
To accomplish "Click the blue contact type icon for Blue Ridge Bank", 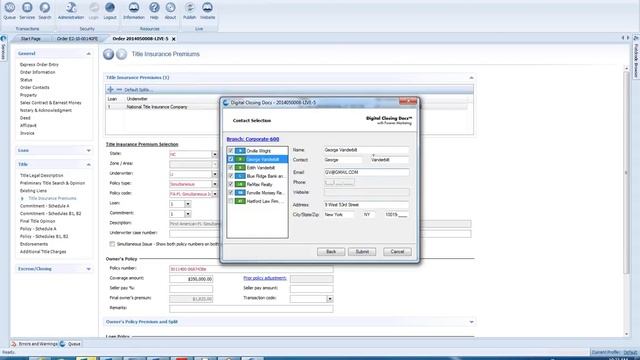I will point(240,176).
